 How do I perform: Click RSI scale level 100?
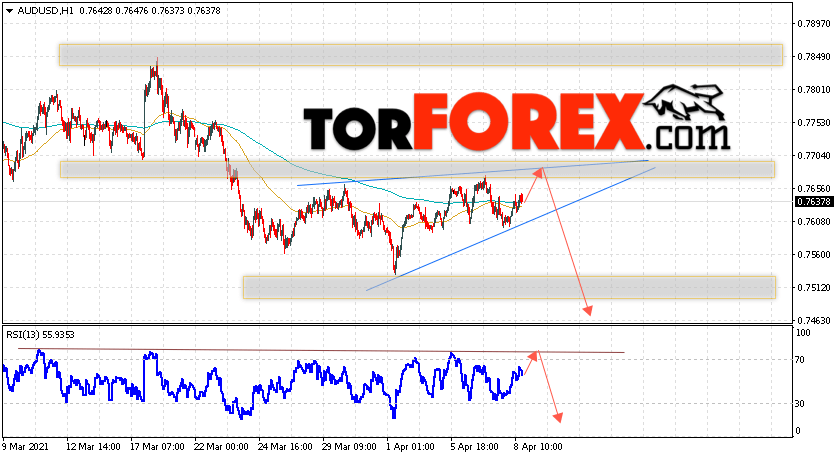coord(803,333)
